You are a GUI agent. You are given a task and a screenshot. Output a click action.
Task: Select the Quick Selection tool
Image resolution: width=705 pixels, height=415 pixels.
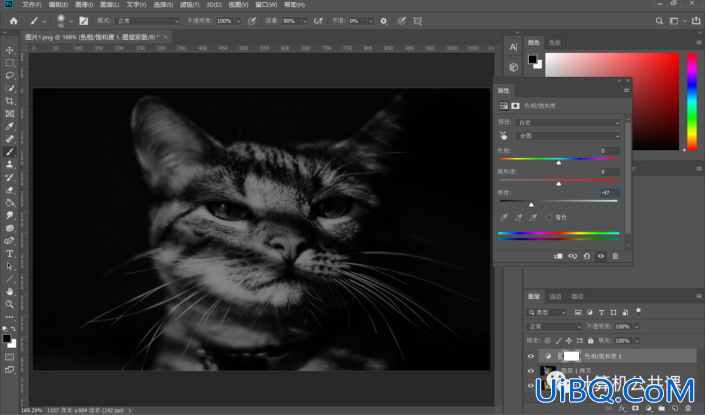click(x=9, y=88)
